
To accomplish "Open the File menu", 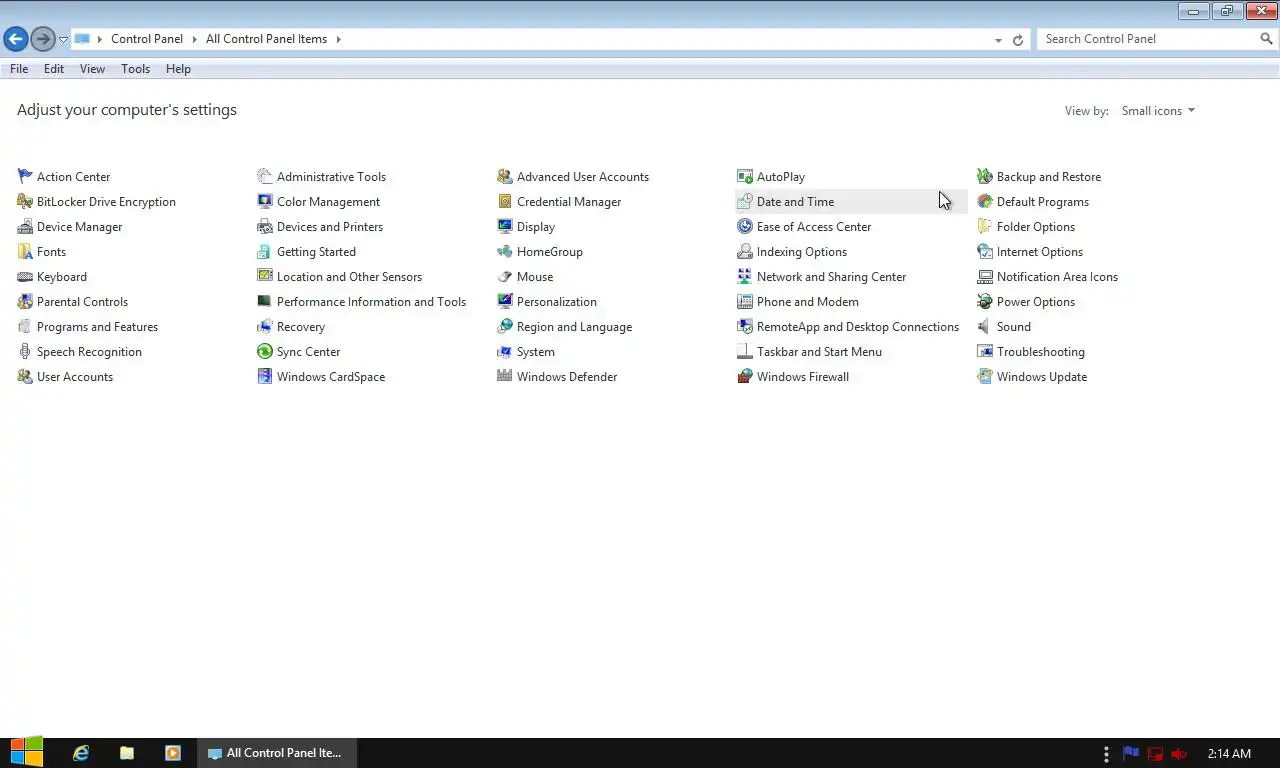I will click(x=19, y=69).
